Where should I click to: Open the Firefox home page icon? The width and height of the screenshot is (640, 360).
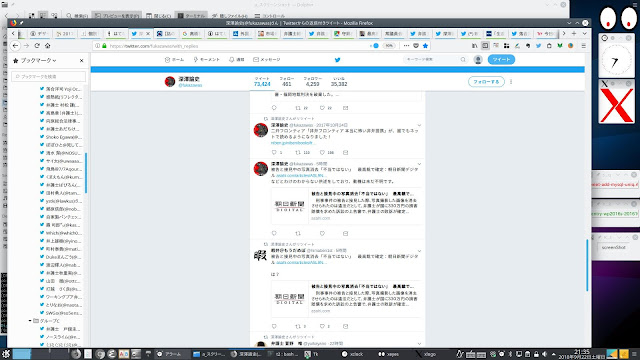[x=48, y=46]
